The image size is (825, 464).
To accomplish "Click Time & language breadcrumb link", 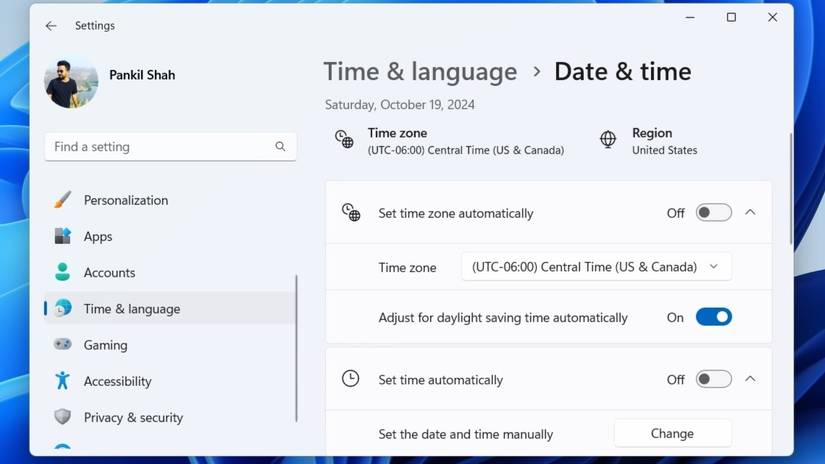I will pos(420,72).
